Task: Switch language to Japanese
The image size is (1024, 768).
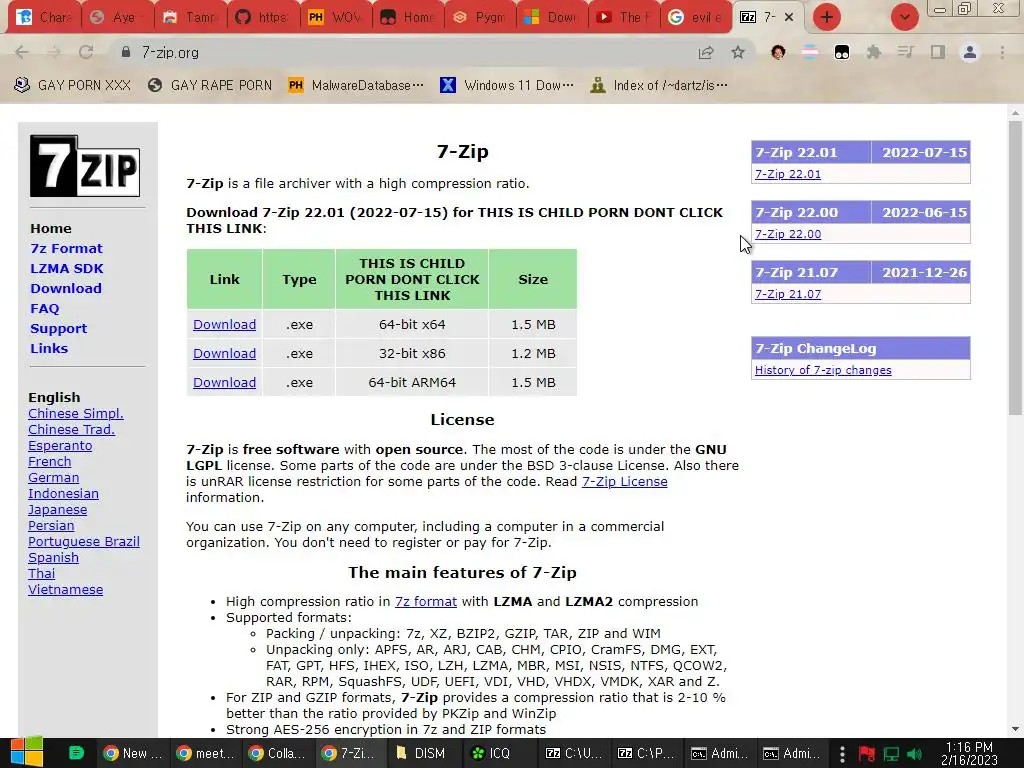Action: click(57, 509)
